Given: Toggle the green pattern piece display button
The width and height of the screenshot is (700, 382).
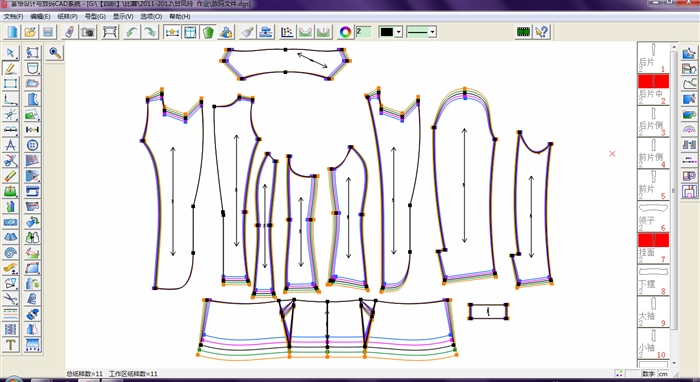Looking at the screenshot, I should tap(208, 32).
